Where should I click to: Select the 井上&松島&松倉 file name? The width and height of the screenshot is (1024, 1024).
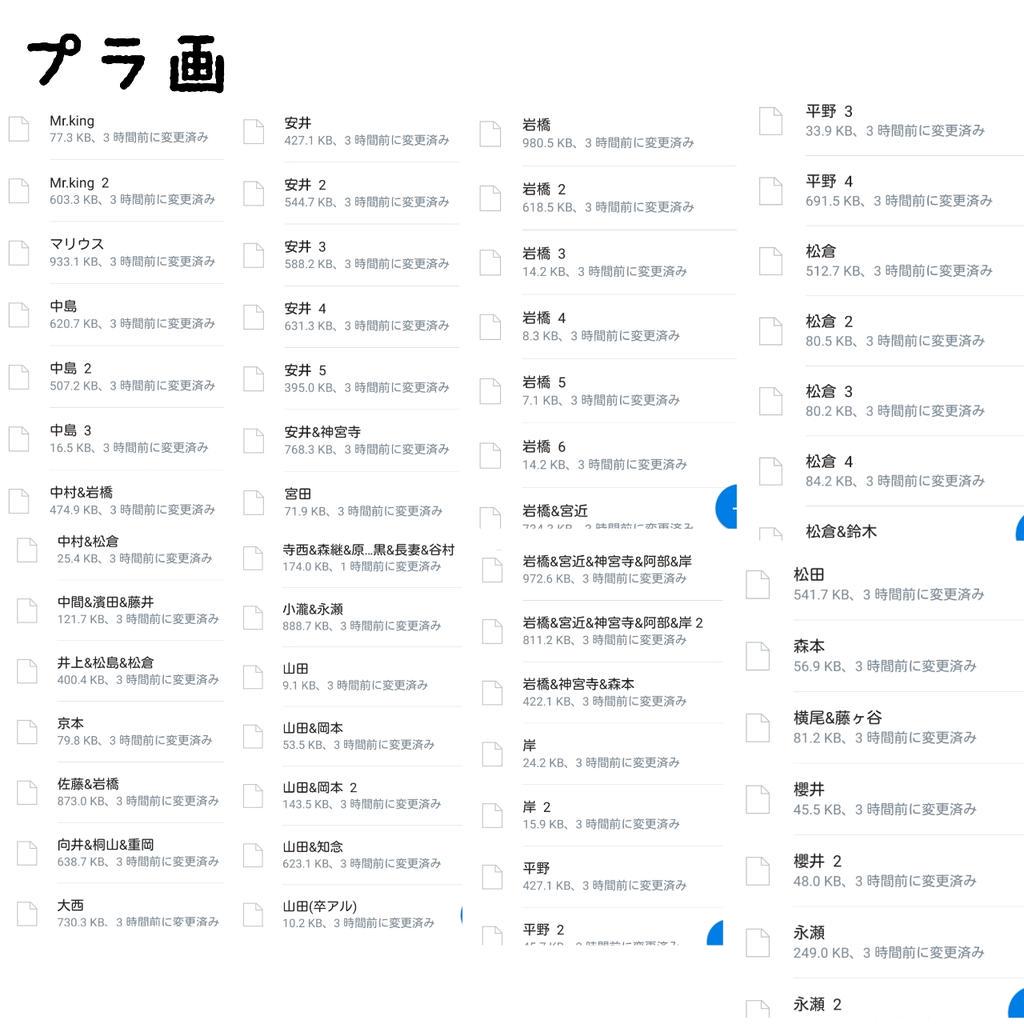click(x=105, y=662)
